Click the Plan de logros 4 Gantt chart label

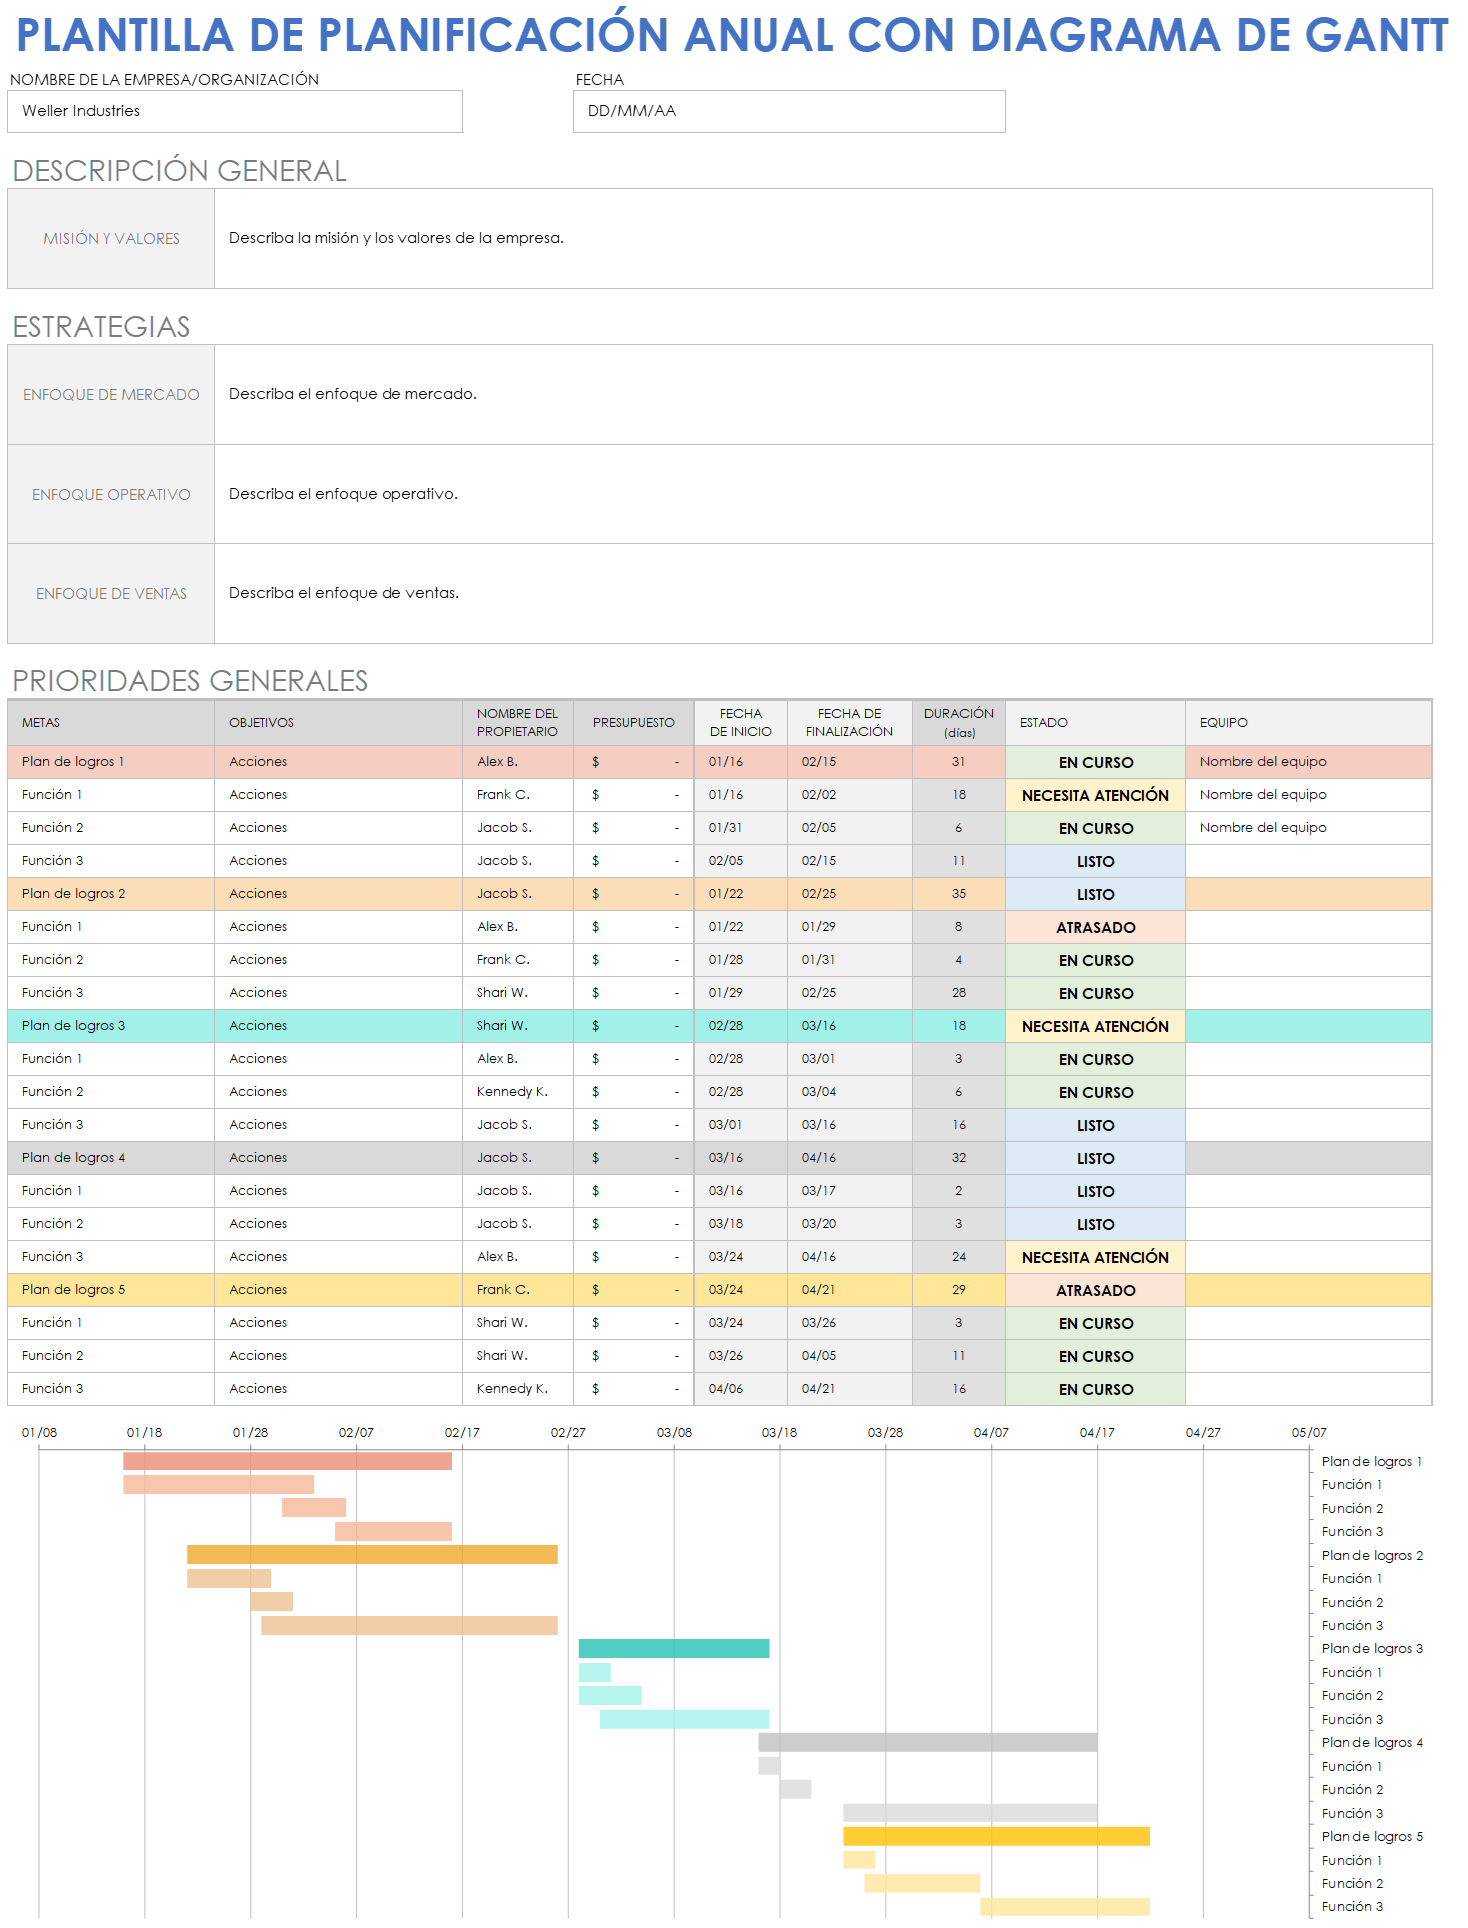[1371, 1742]
